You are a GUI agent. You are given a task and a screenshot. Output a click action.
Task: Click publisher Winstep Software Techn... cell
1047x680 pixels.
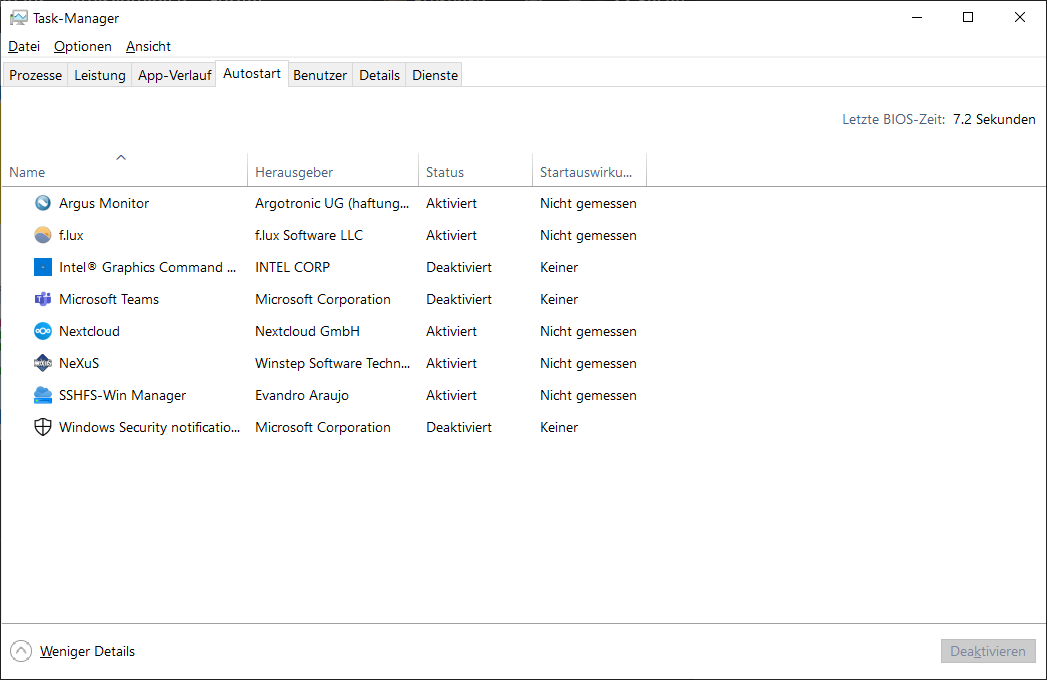[x=333, y=363]
